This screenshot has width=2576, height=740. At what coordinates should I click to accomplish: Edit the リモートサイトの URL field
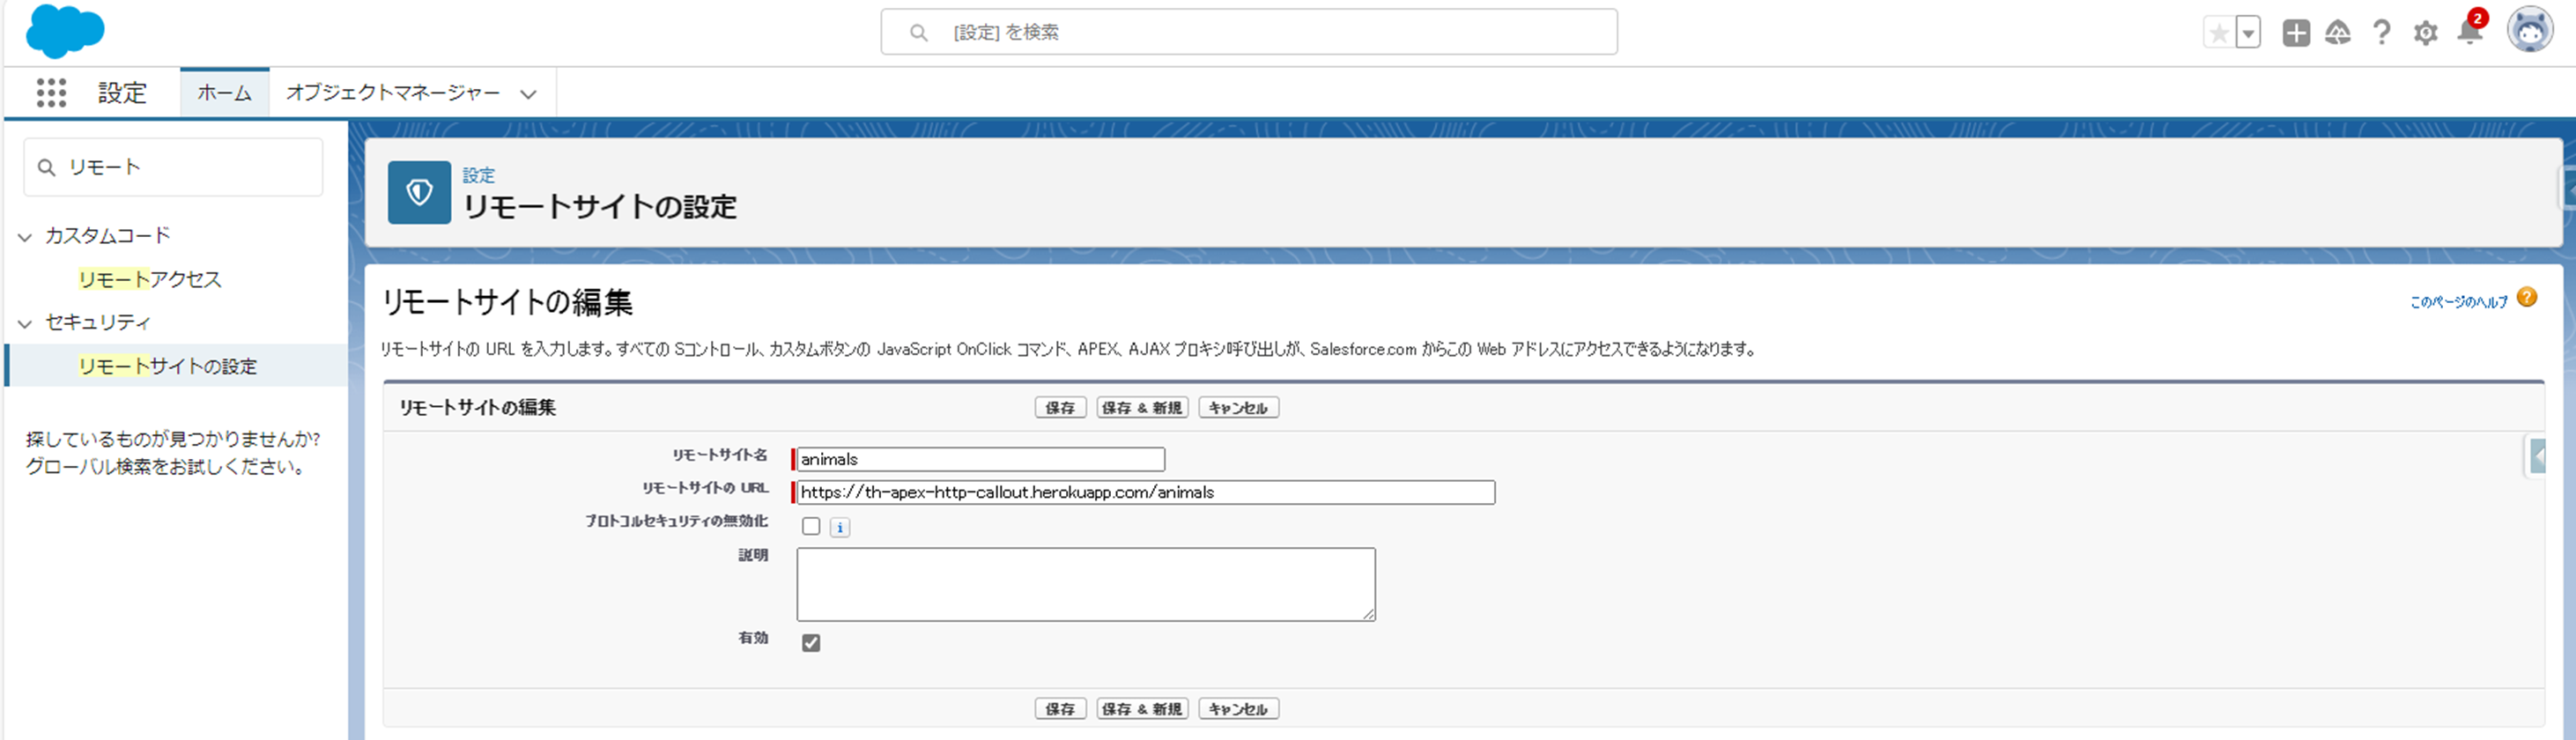1145,492
